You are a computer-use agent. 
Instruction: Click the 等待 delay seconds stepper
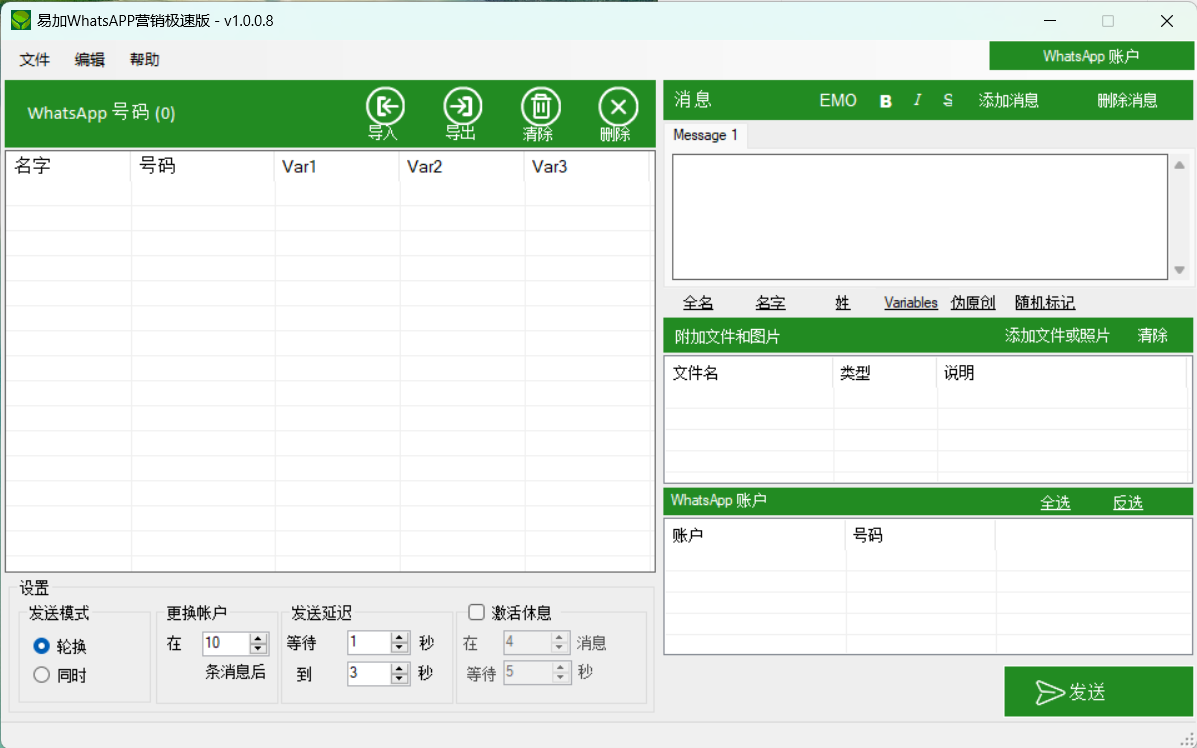tap(400, 643)
